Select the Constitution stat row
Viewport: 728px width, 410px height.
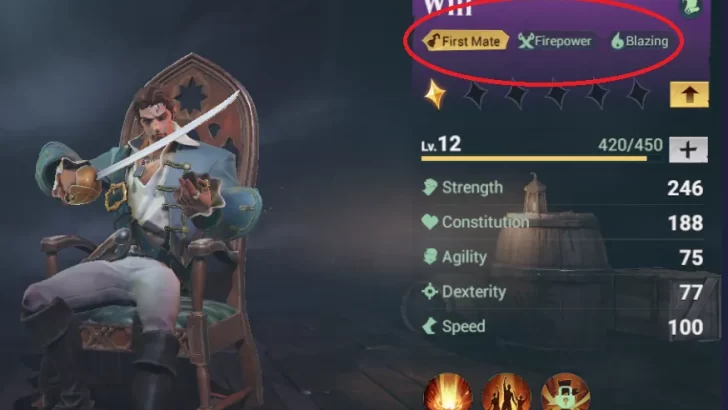pos(562,222)
